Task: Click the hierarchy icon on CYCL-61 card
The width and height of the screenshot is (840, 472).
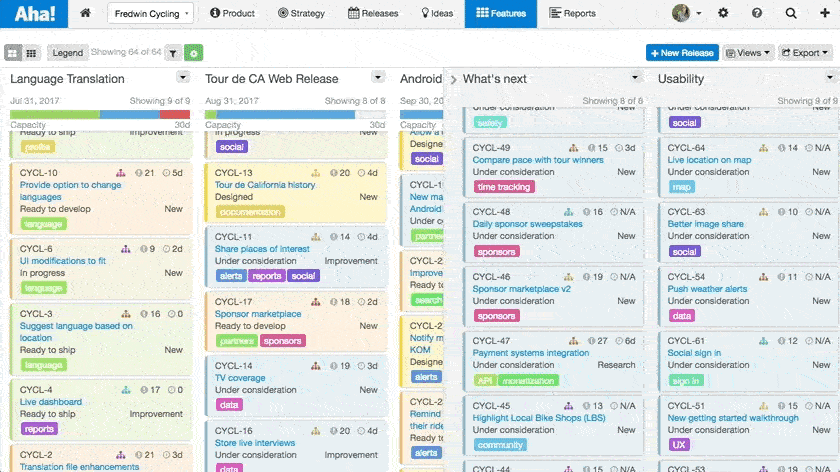Action: click(x=763, y=341)
